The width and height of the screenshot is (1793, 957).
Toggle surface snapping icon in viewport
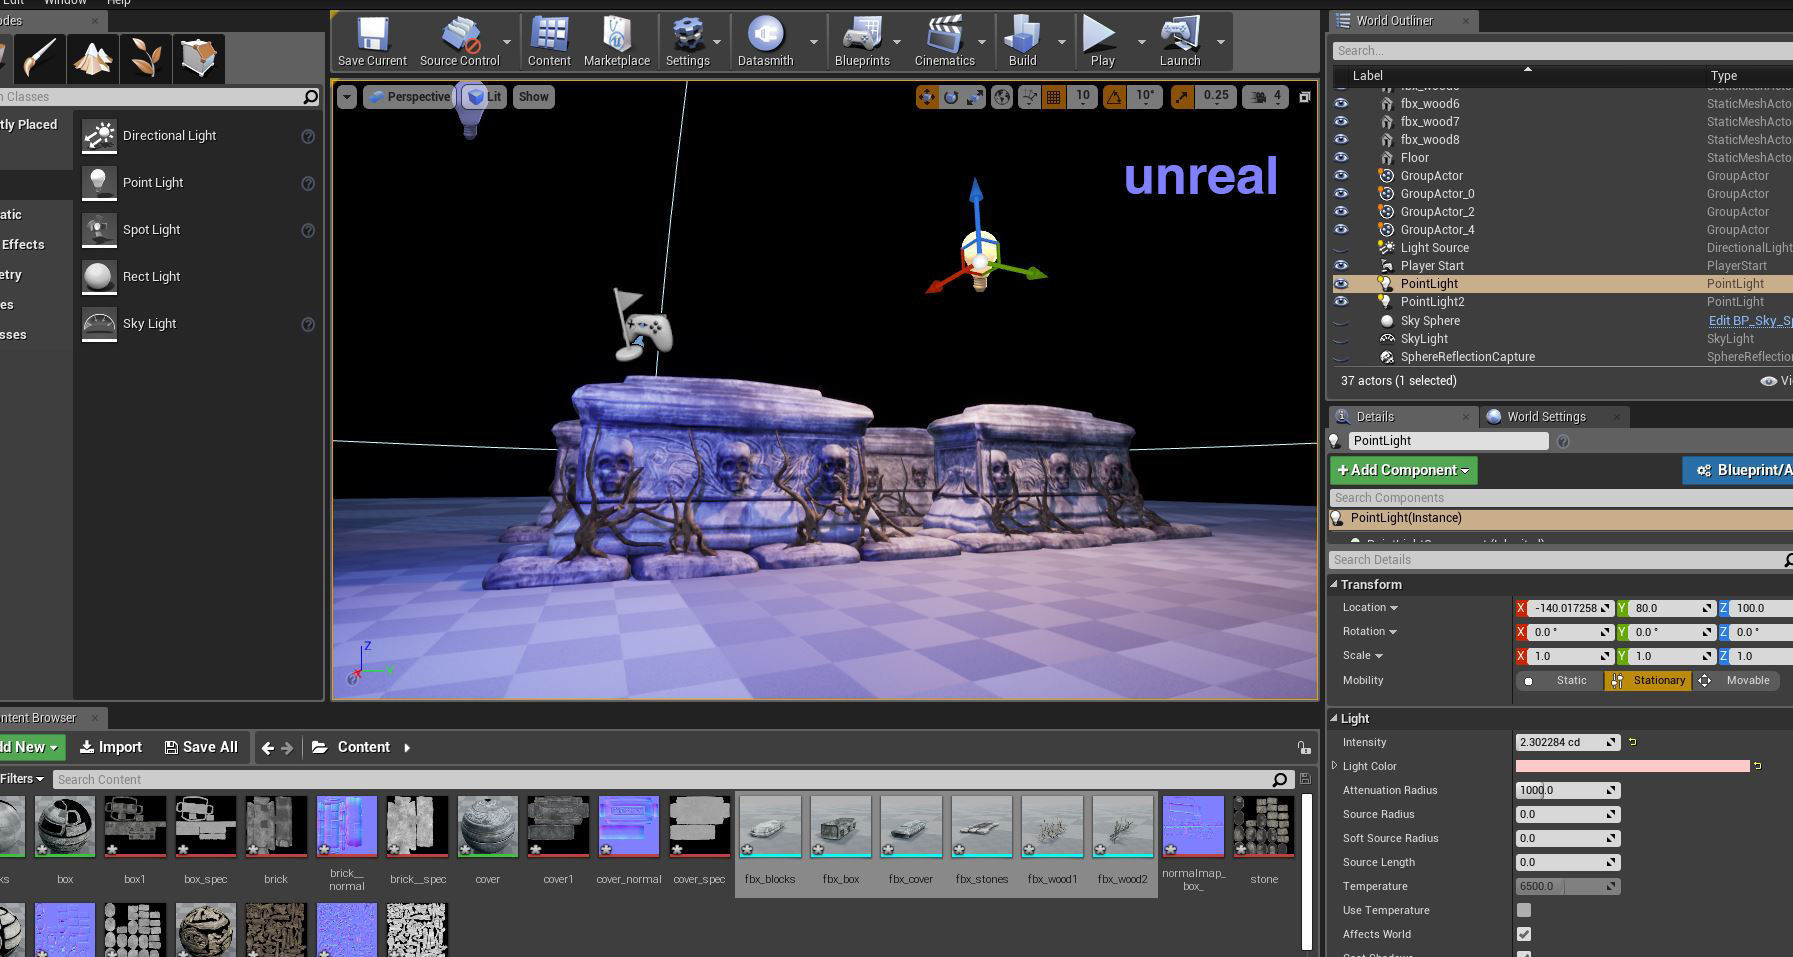point(1029,97)
